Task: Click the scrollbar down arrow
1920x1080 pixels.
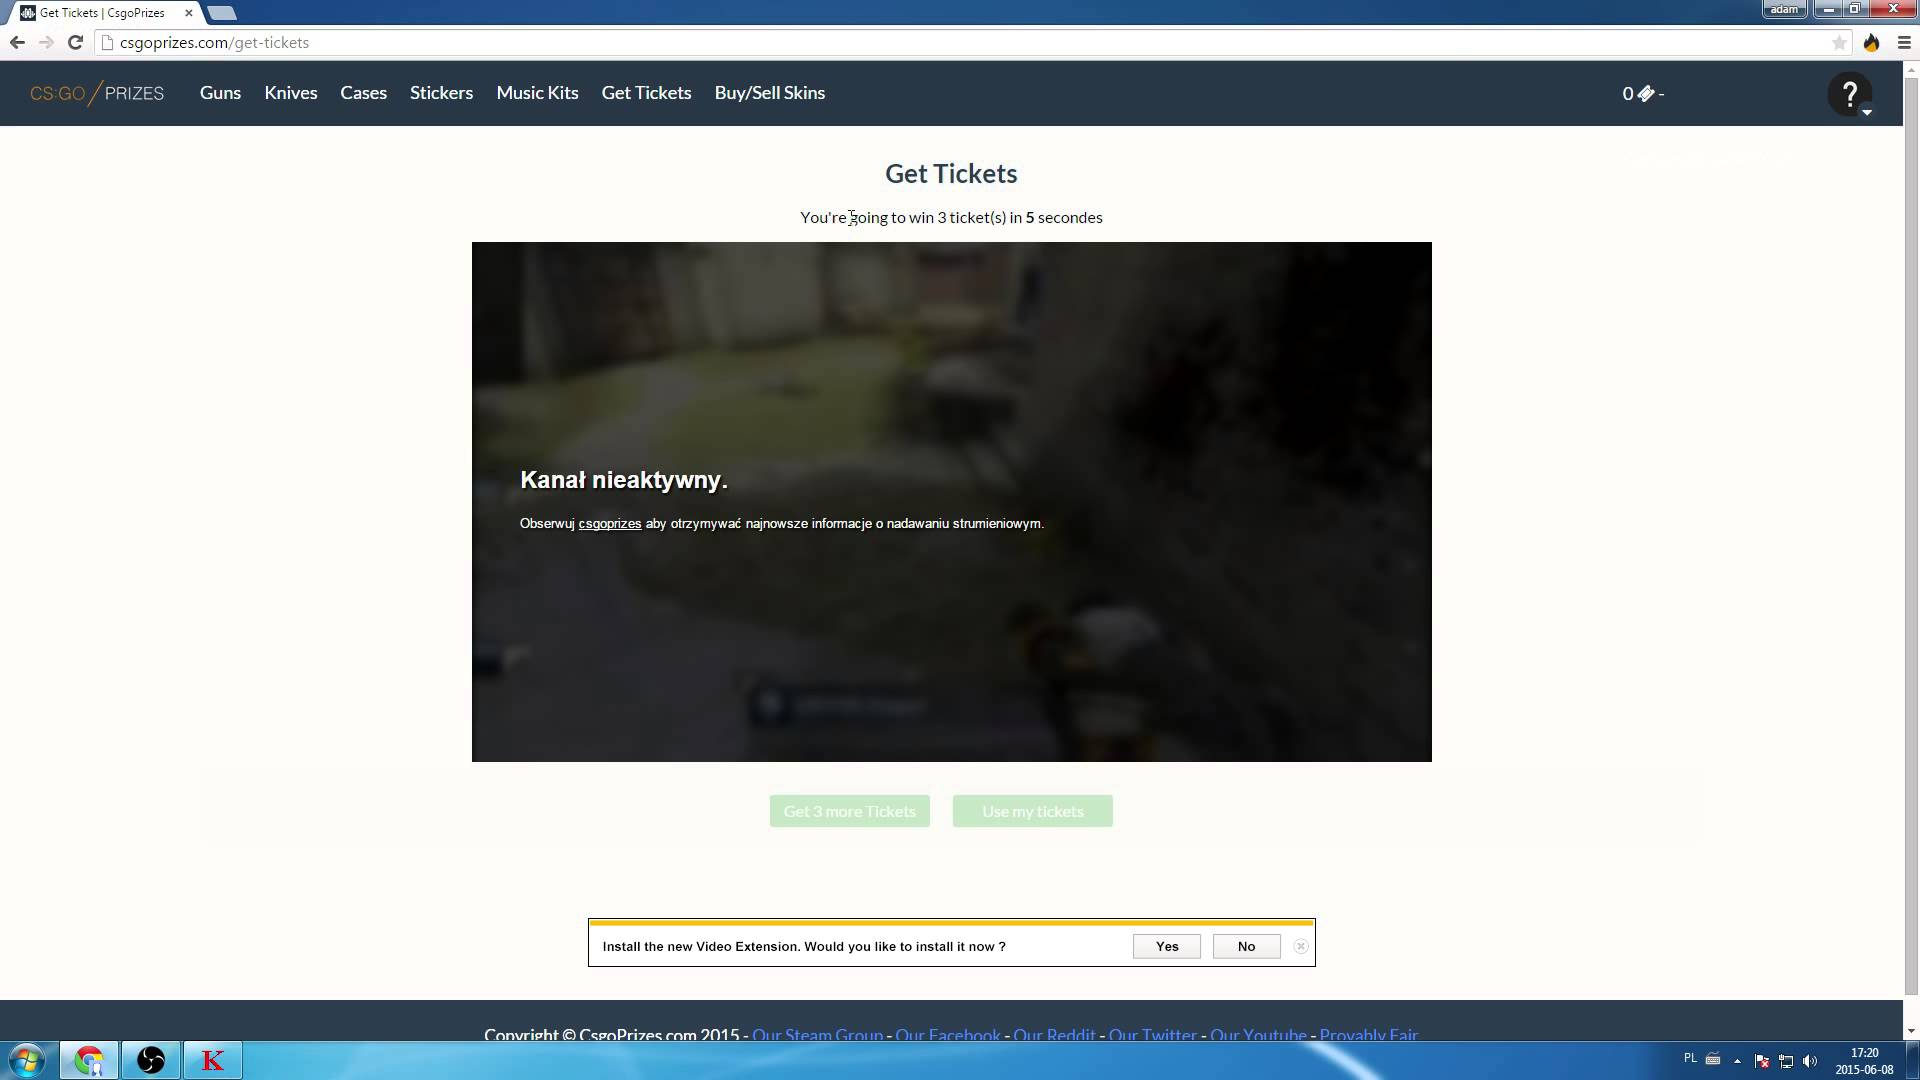Action: 1911,1031
